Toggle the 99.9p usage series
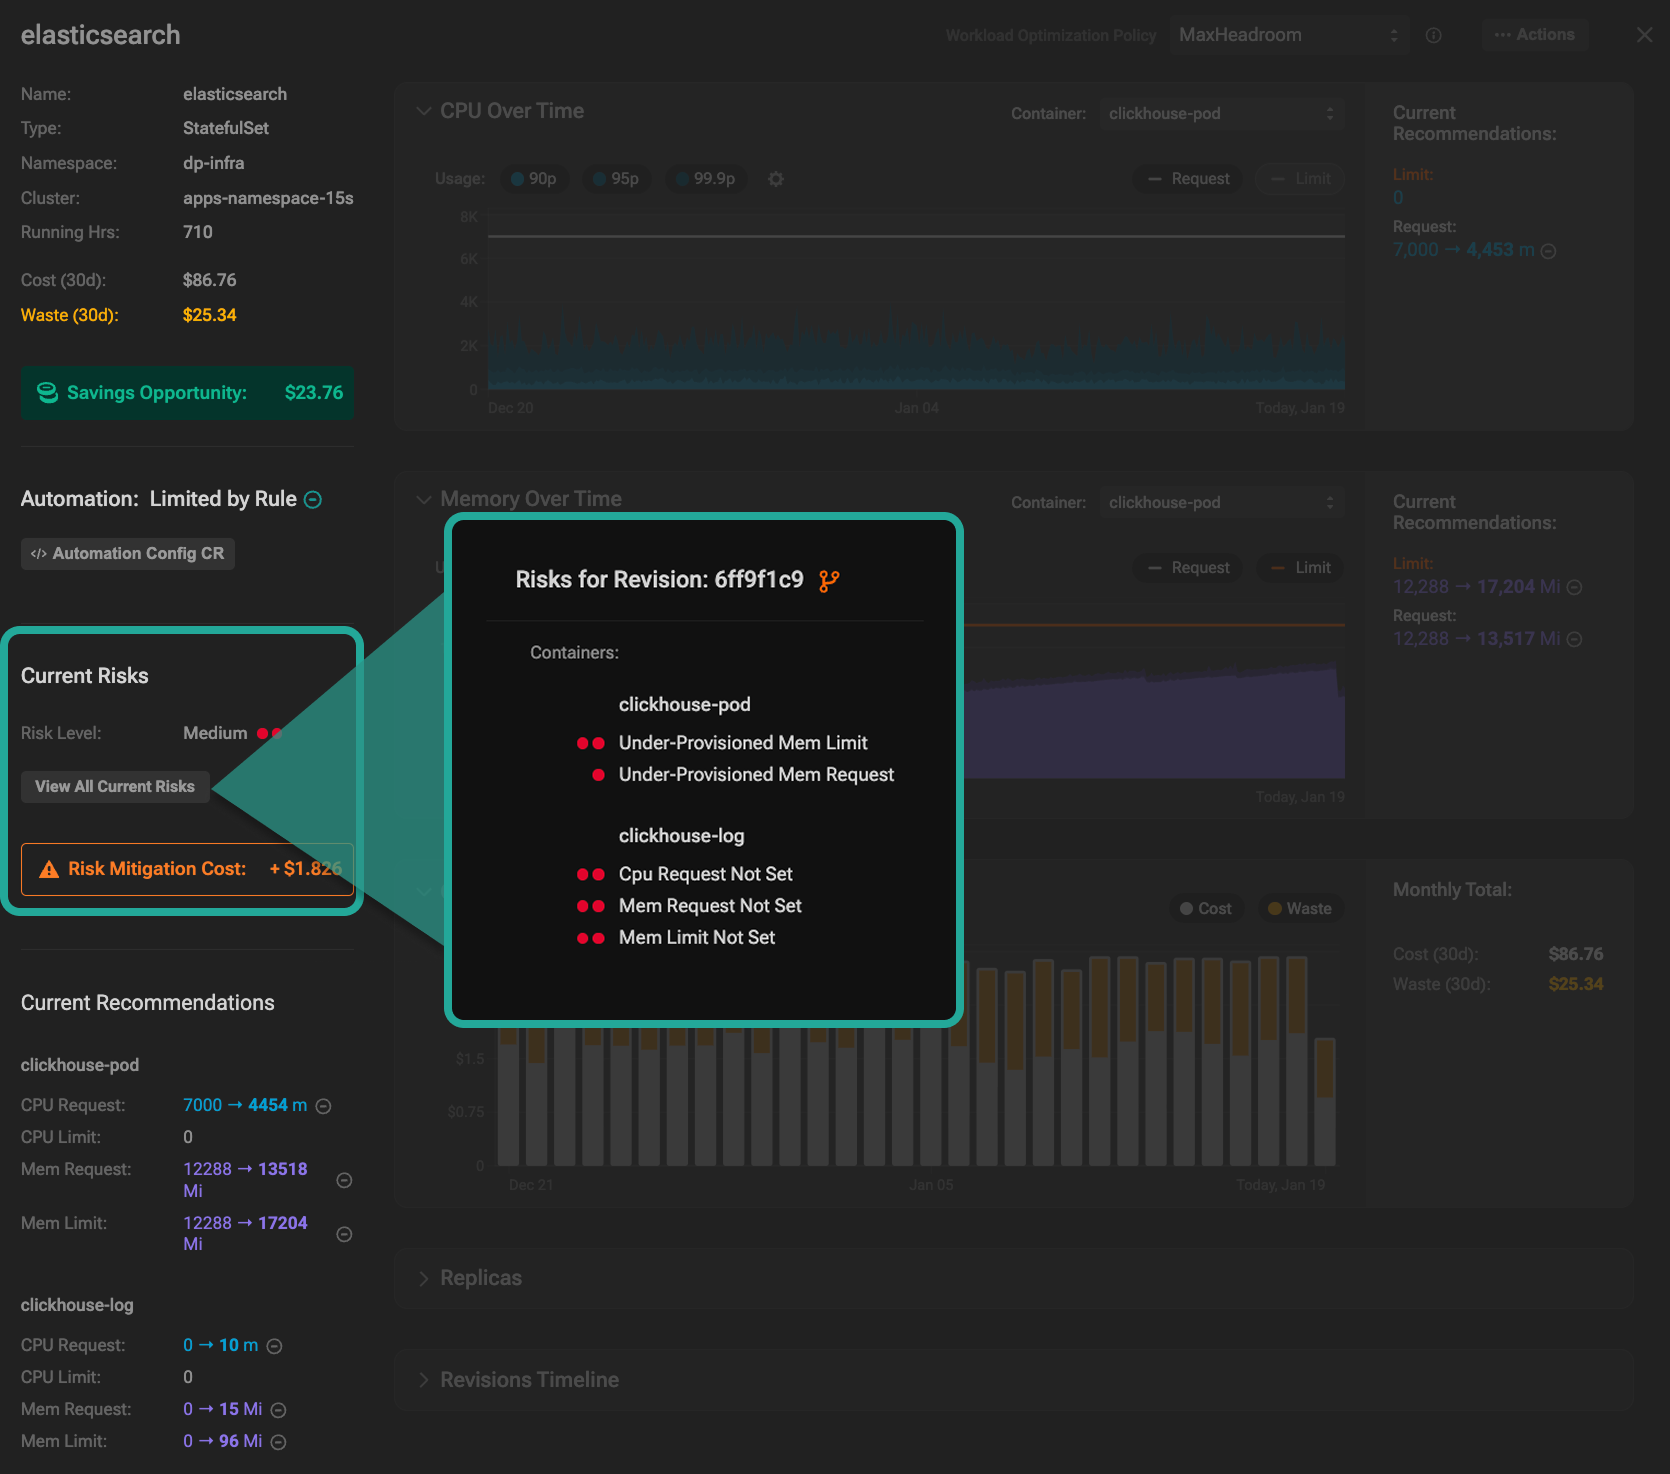The height and width of the screenshot is (1474, 1670). coord(706,179)
